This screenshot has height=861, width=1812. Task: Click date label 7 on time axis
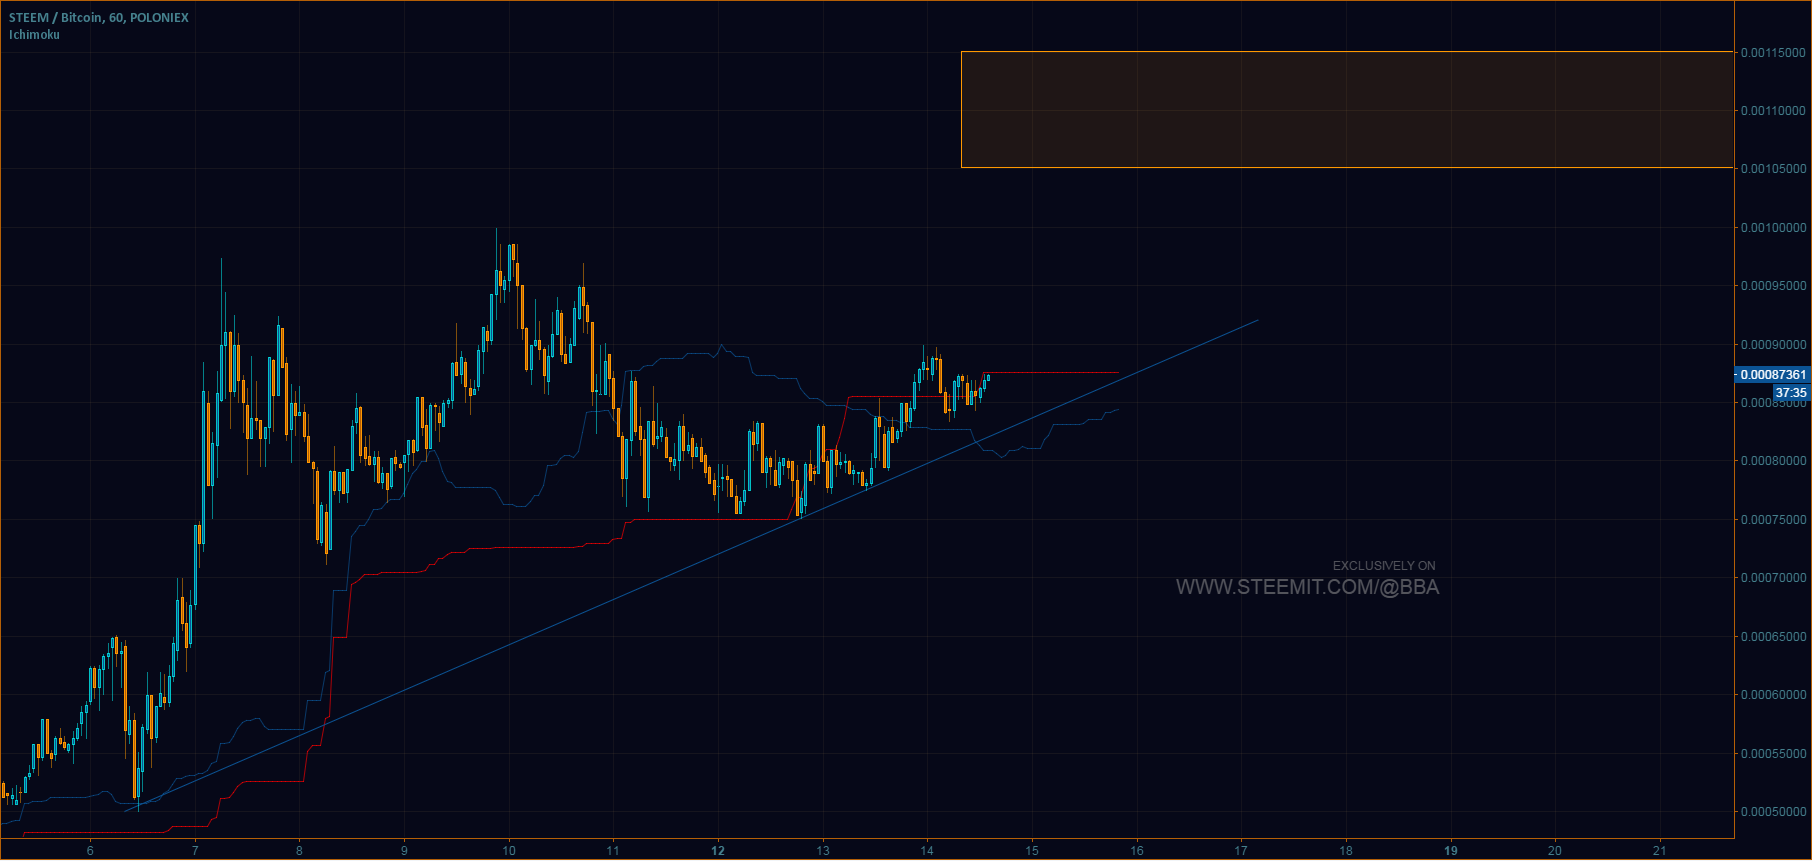coord(195,851)
